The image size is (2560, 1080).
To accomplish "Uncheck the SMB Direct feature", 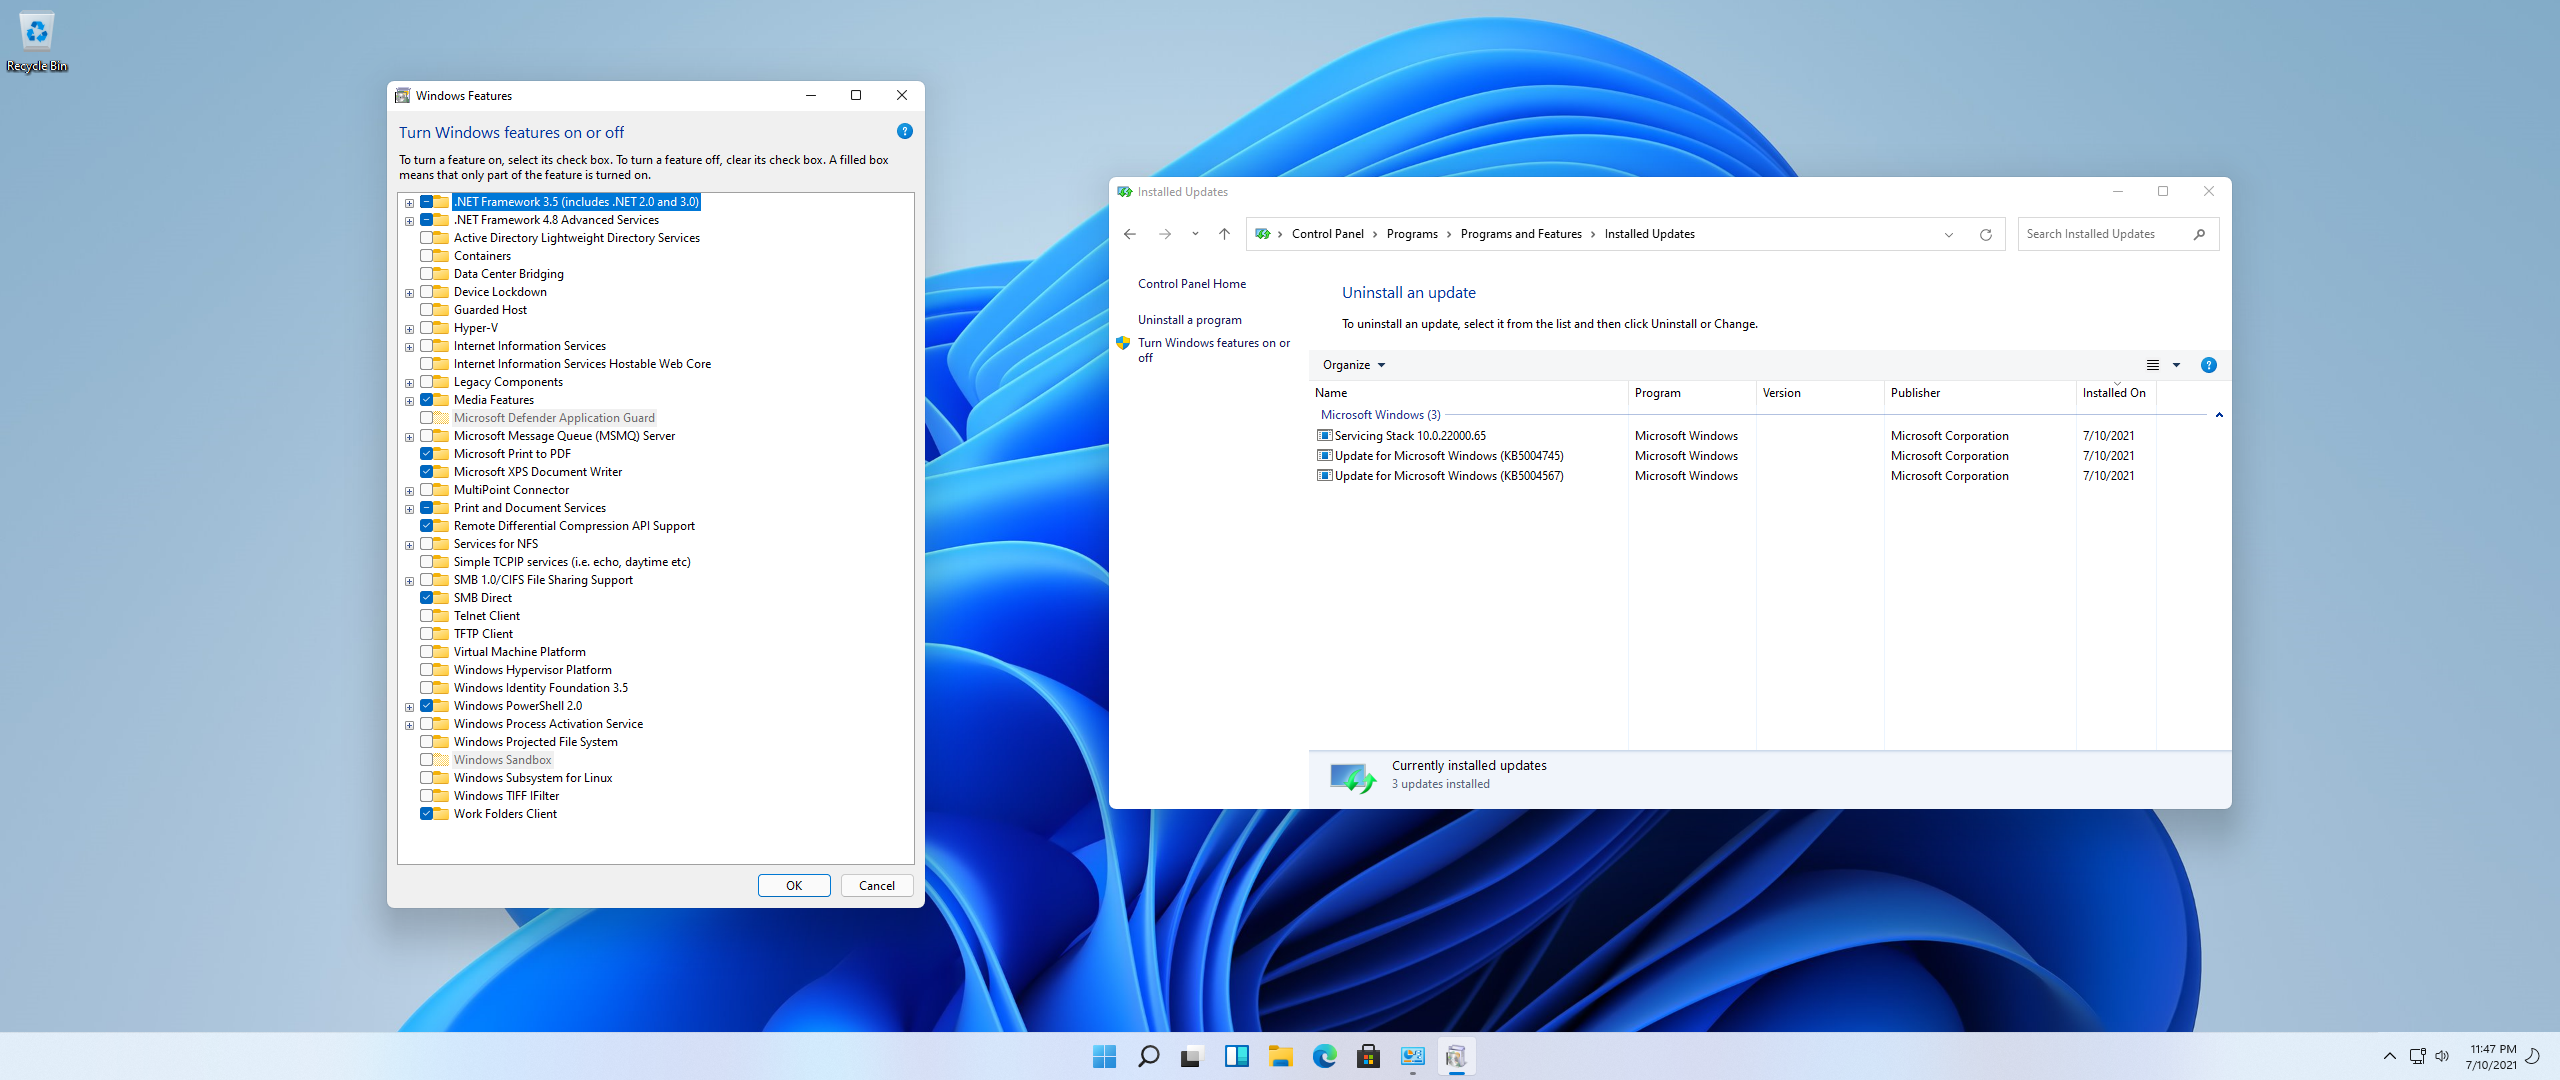I will 427,598.
